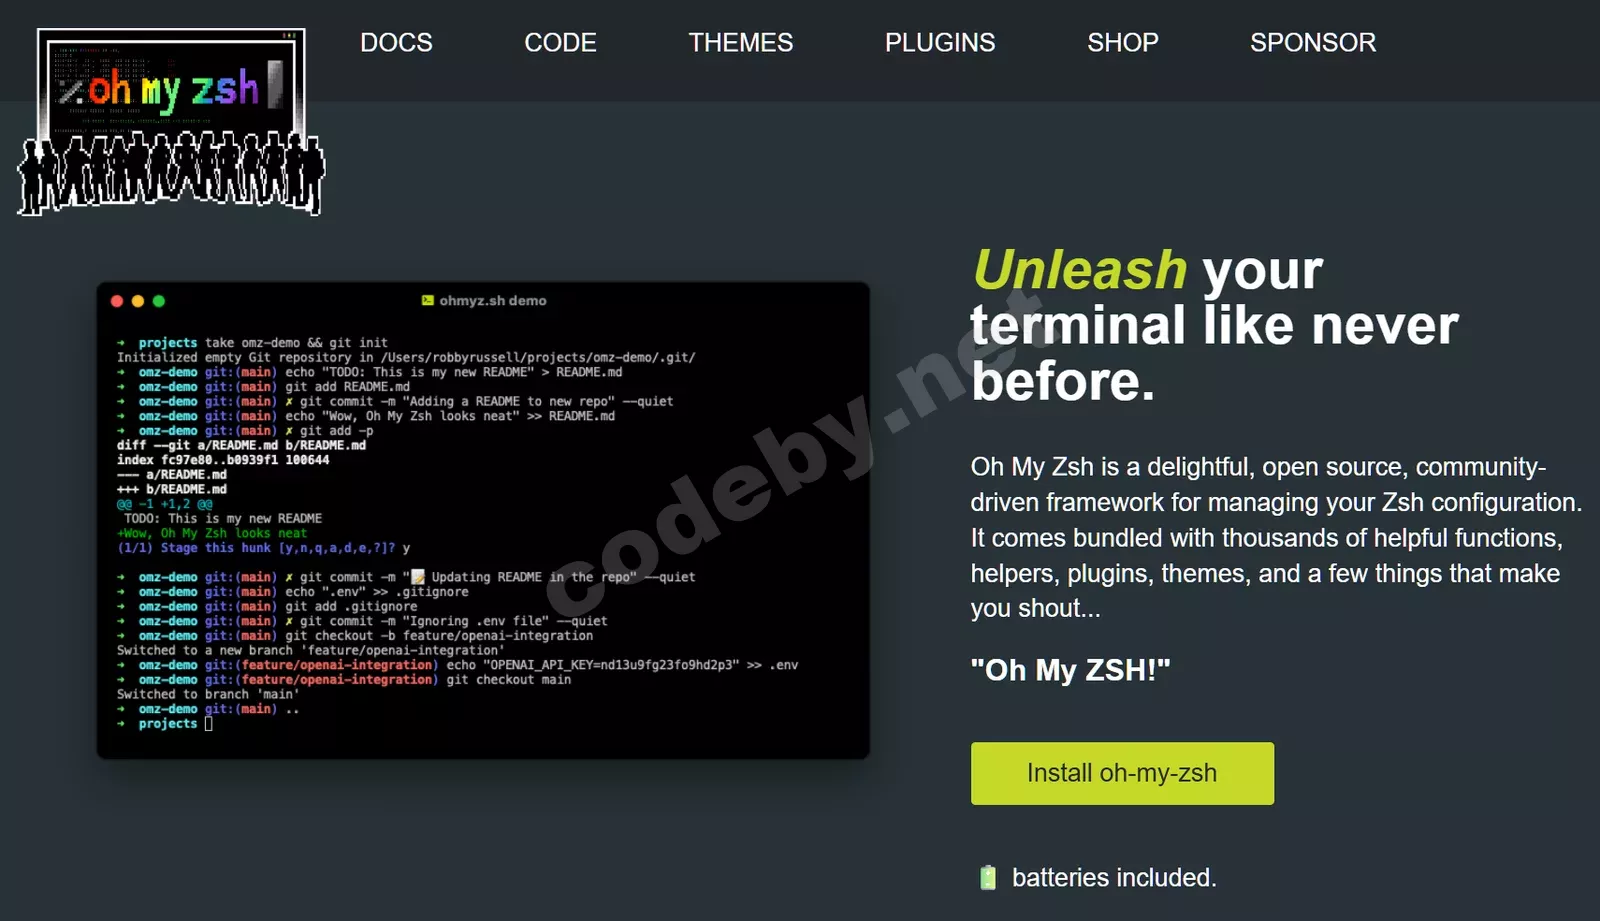Click the "take omz-demo && git init" command
1600x921 pixels.
point(296,343)
